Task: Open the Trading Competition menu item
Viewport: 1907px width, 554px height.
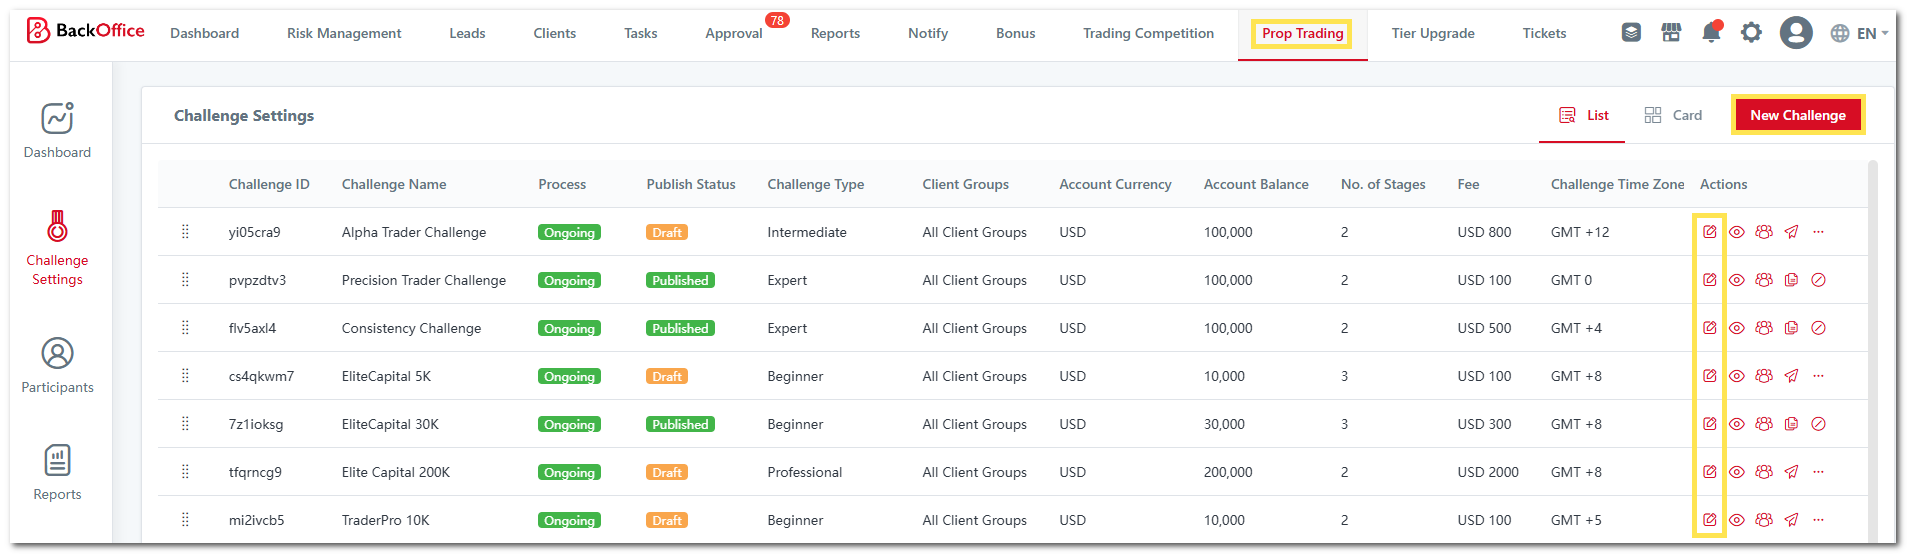Action: [x=1148, y=33]
